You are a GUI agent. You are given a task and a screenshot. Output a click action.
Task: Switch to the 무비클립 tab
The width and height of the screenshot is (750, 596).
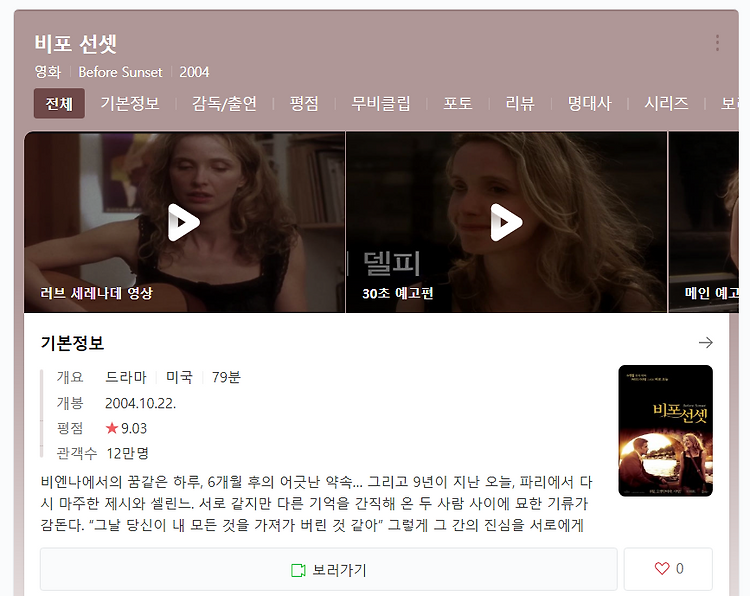click(381, 103)
